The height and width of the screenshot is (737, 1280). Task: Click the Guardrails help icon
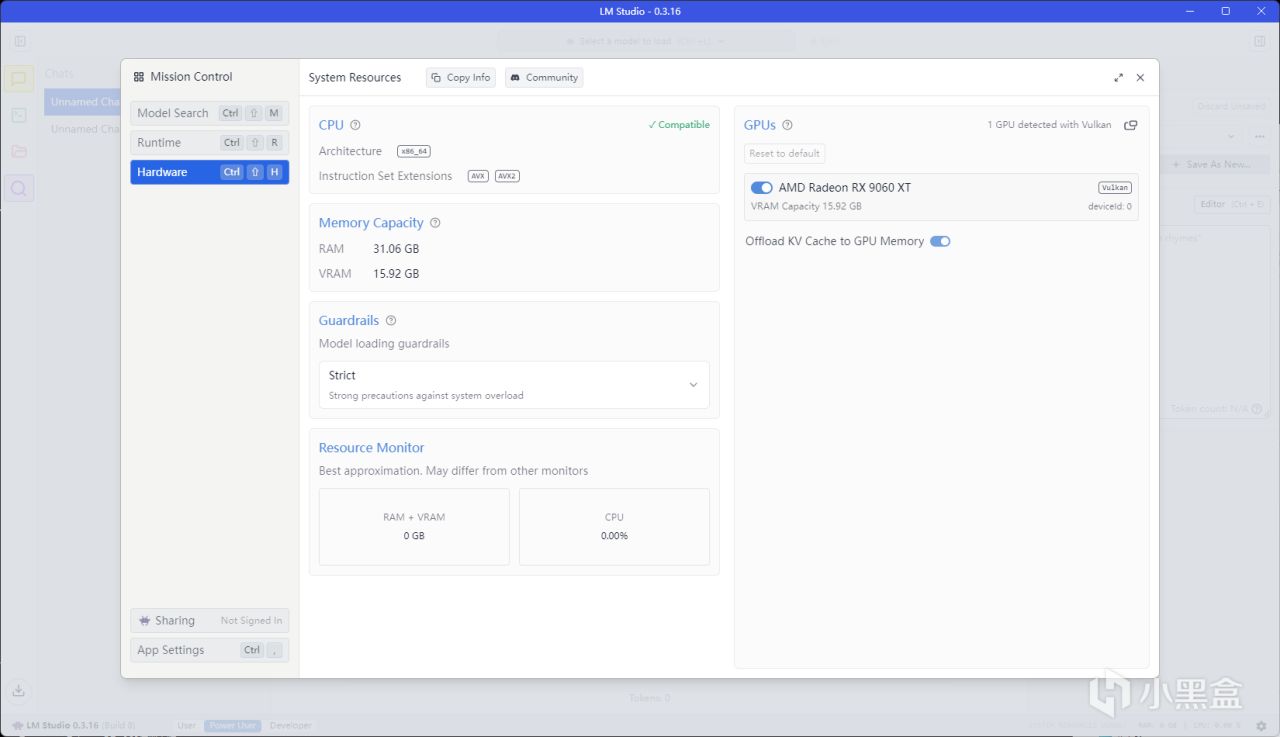[391, 321]
